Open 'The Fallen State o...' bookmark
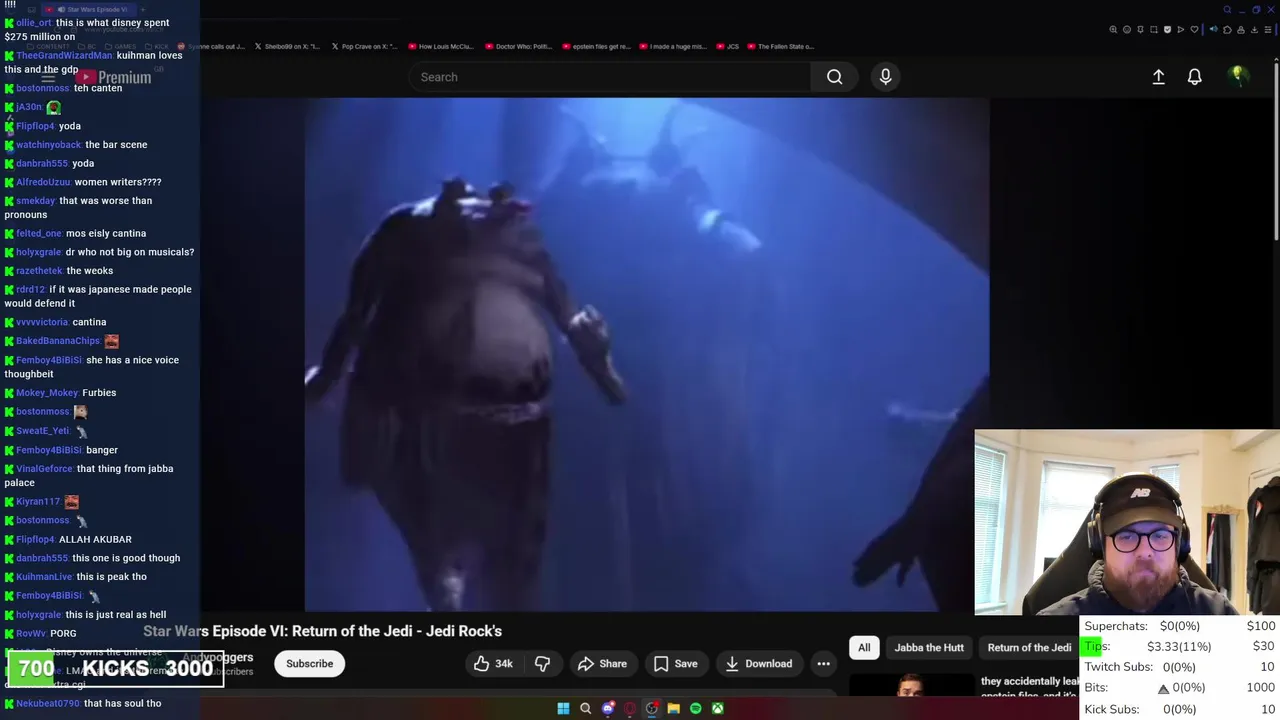This screenshot has width=1280, height=720. coord(781,46)
